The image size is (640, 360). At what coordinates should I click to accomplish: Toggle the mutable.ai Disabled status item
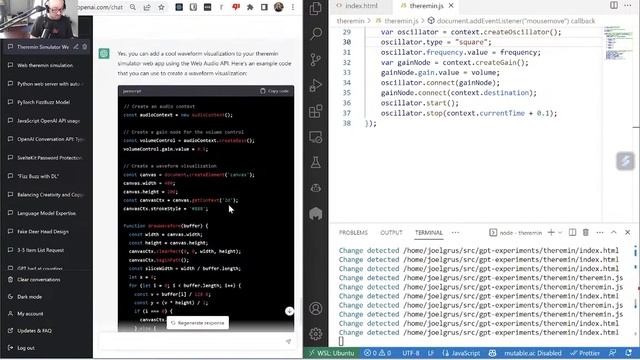tap(533, 353)
